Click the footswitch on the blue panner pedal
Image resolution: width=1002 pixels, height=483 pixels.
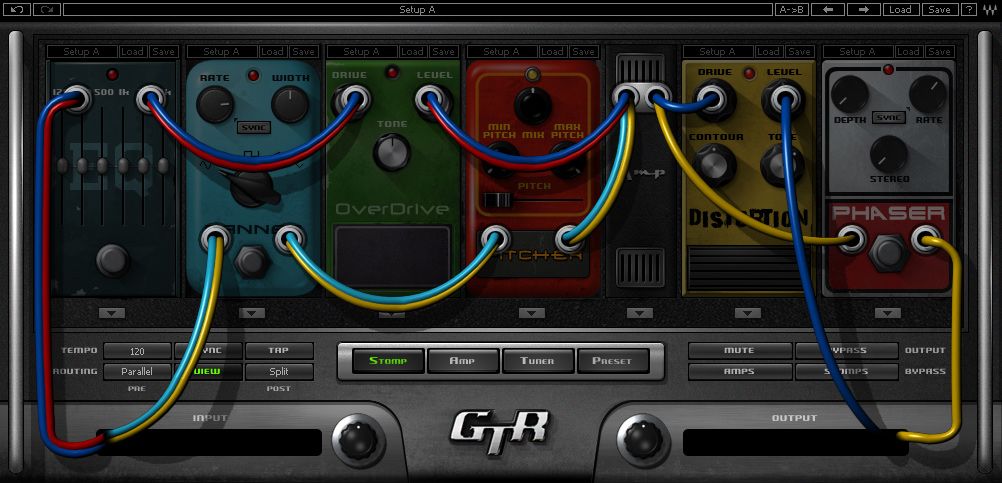[x=250, y=261]
